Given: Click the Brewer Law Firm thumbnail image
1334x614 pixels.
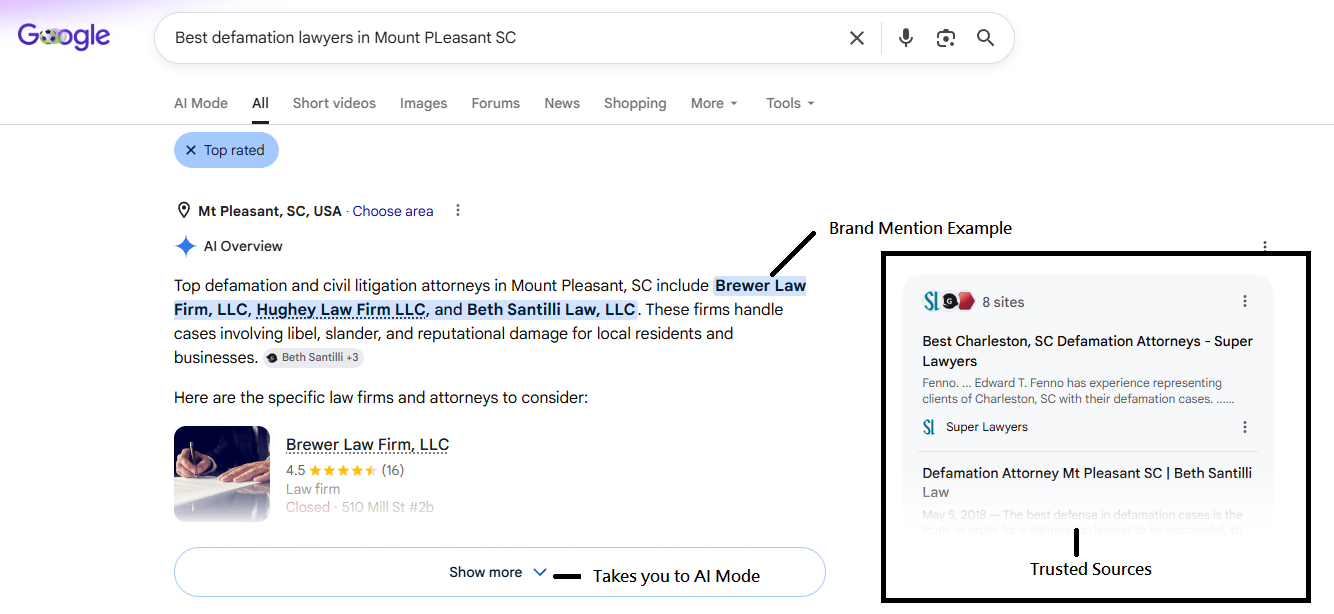Looking at the screenshot, I should coord(222,474).
